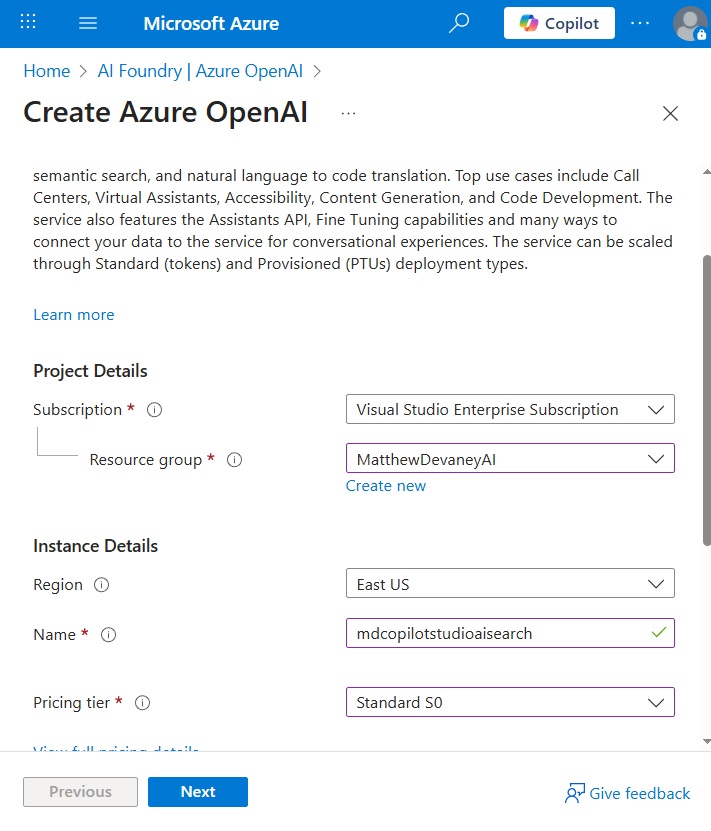Show Subscription info tooltip icon
Screen dimensions: 711x831
tap(154, 410)
